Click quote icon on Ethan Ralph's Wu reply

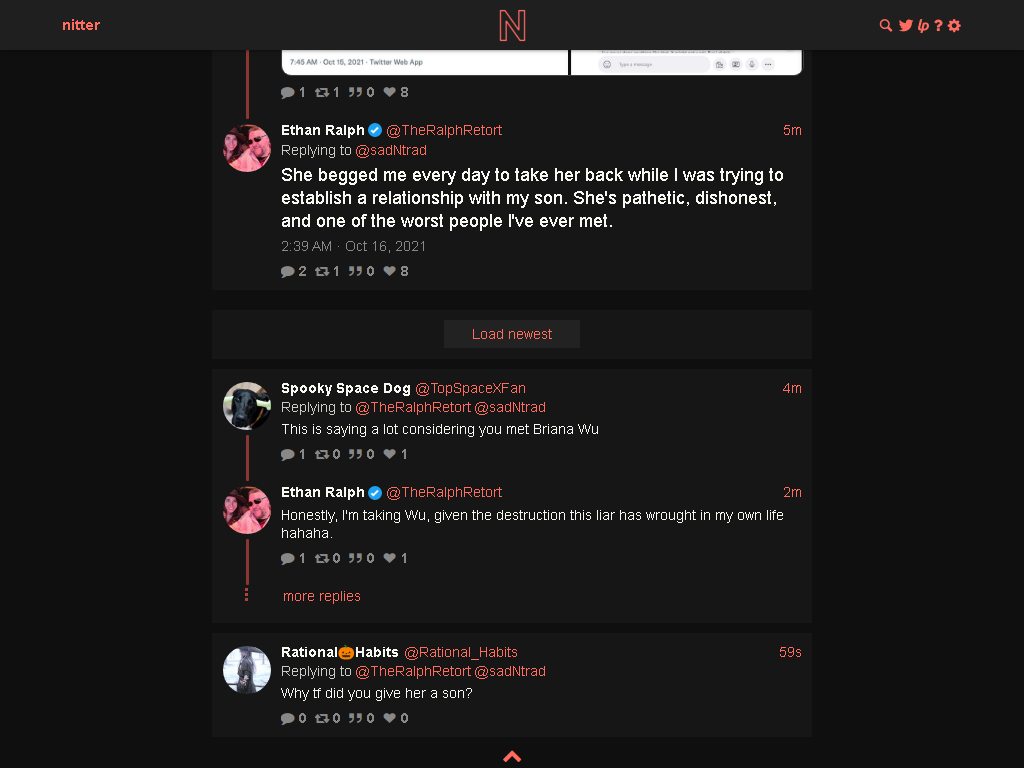click(355, 558)
